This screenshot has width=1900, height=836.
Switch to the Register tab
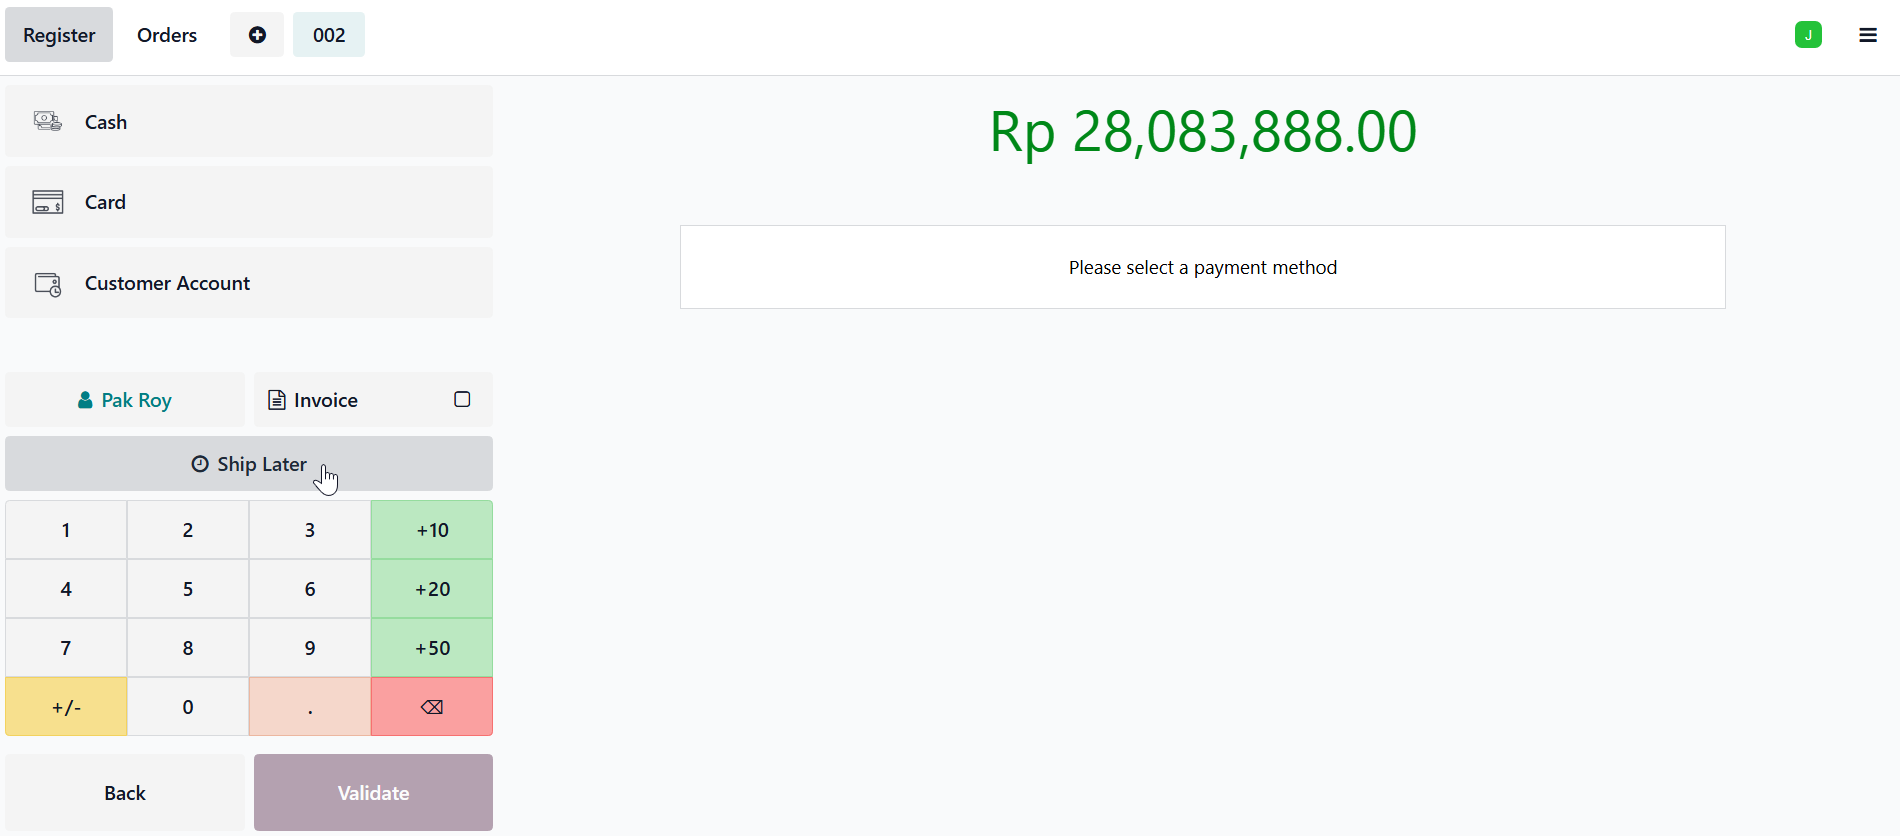[x=59, y=35]
